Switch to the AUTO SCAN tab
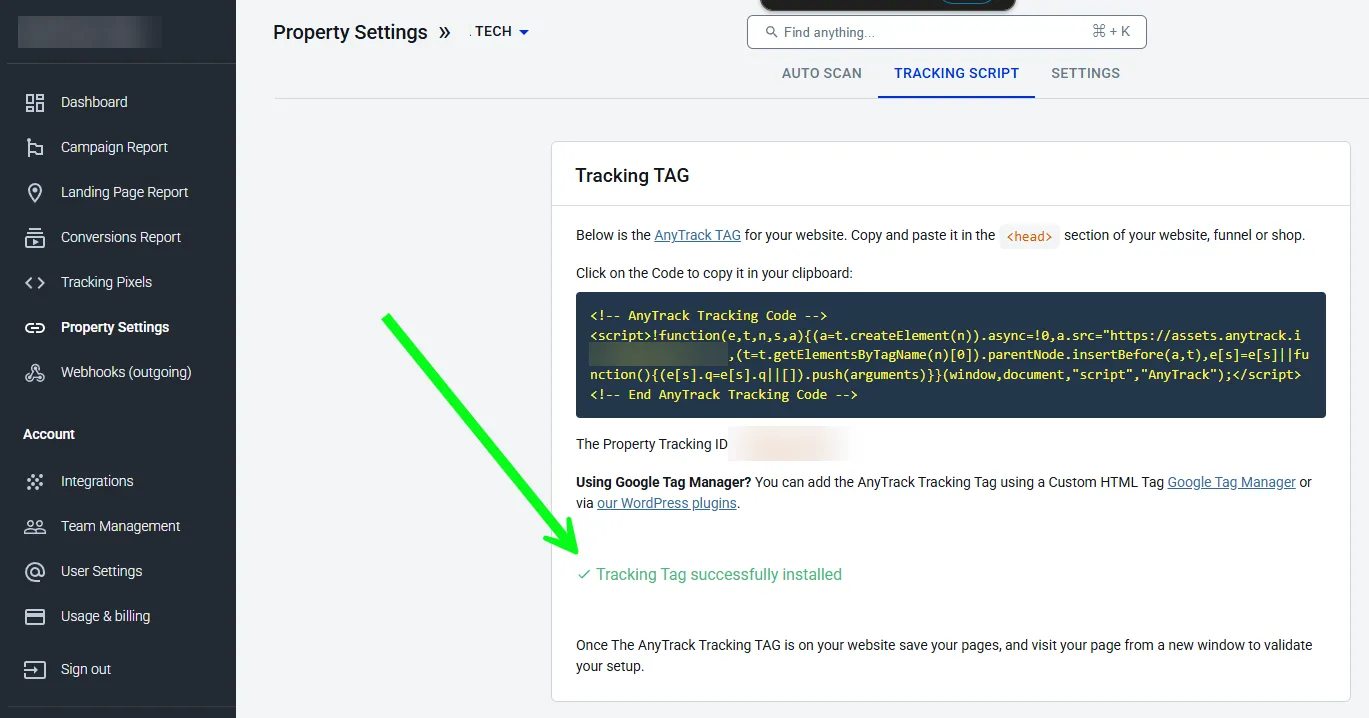Viewport: 1369px width, 718px height. [822, 73]
